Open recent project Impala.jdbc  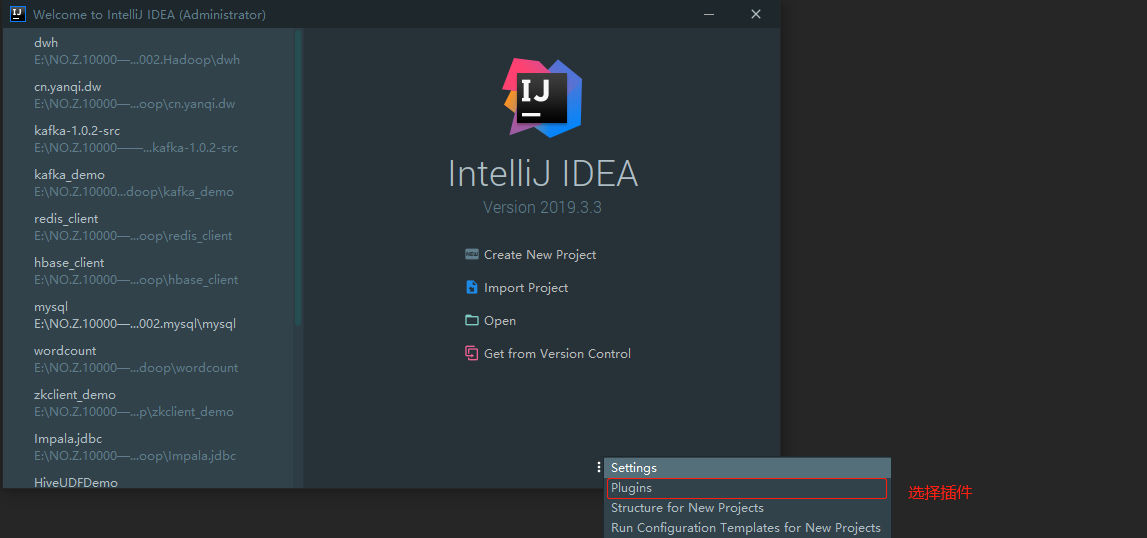(x=149, y=447)
